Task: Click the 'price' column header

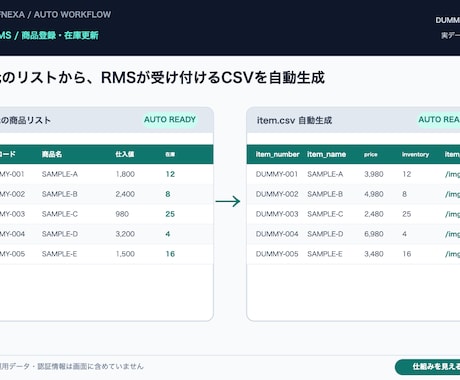Action: (x=371, y=155)
